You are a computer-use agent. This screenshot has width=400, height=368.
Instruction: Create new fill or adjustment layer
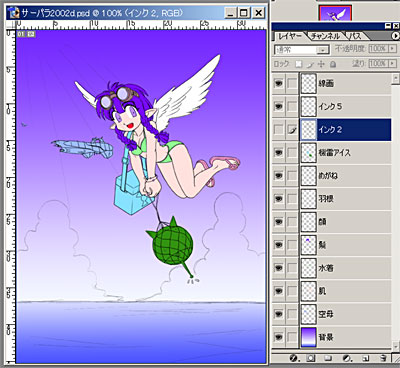[x=347, y=358]
